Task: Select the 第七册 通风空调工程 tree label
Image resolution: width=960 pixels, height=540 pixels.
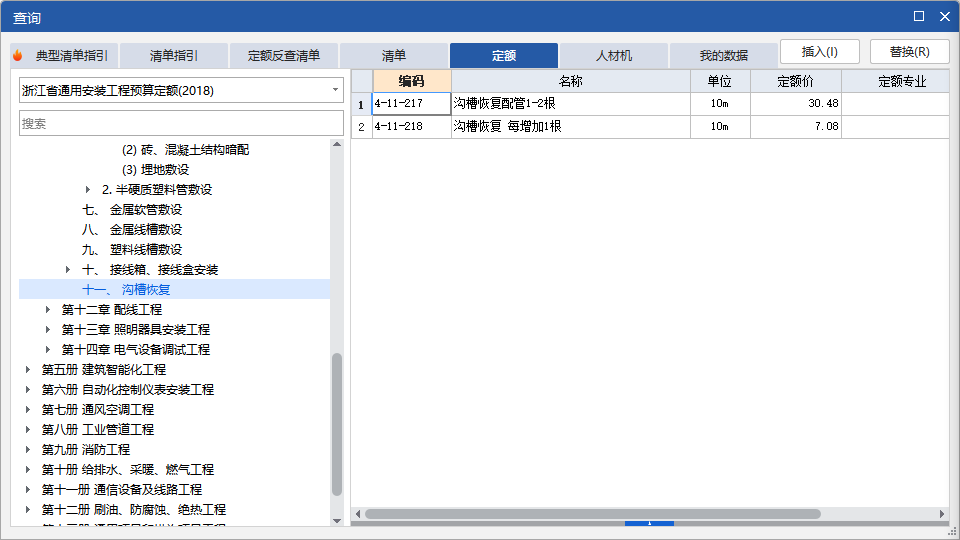Action: 98,410
